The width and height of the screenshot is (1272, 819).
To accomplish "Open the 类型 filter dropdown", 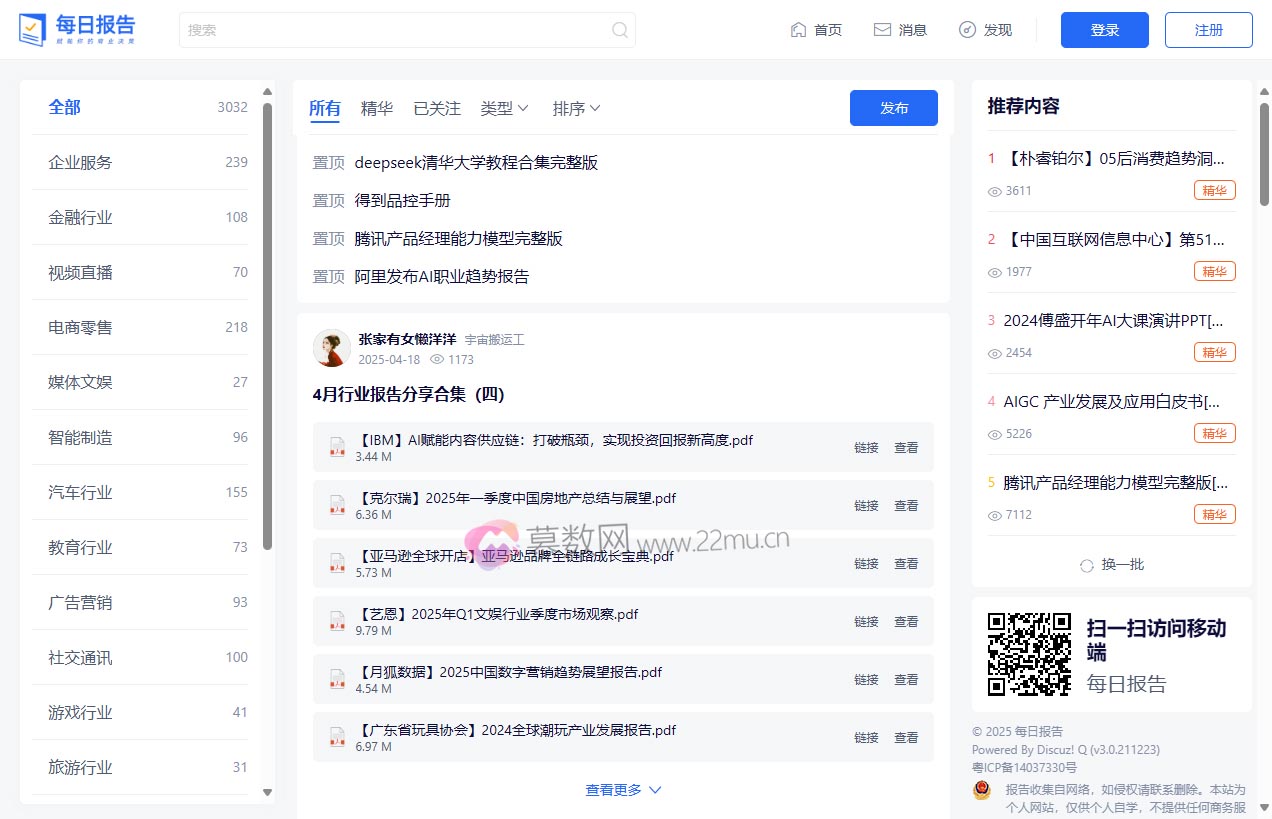I will [x=503, y=109].
